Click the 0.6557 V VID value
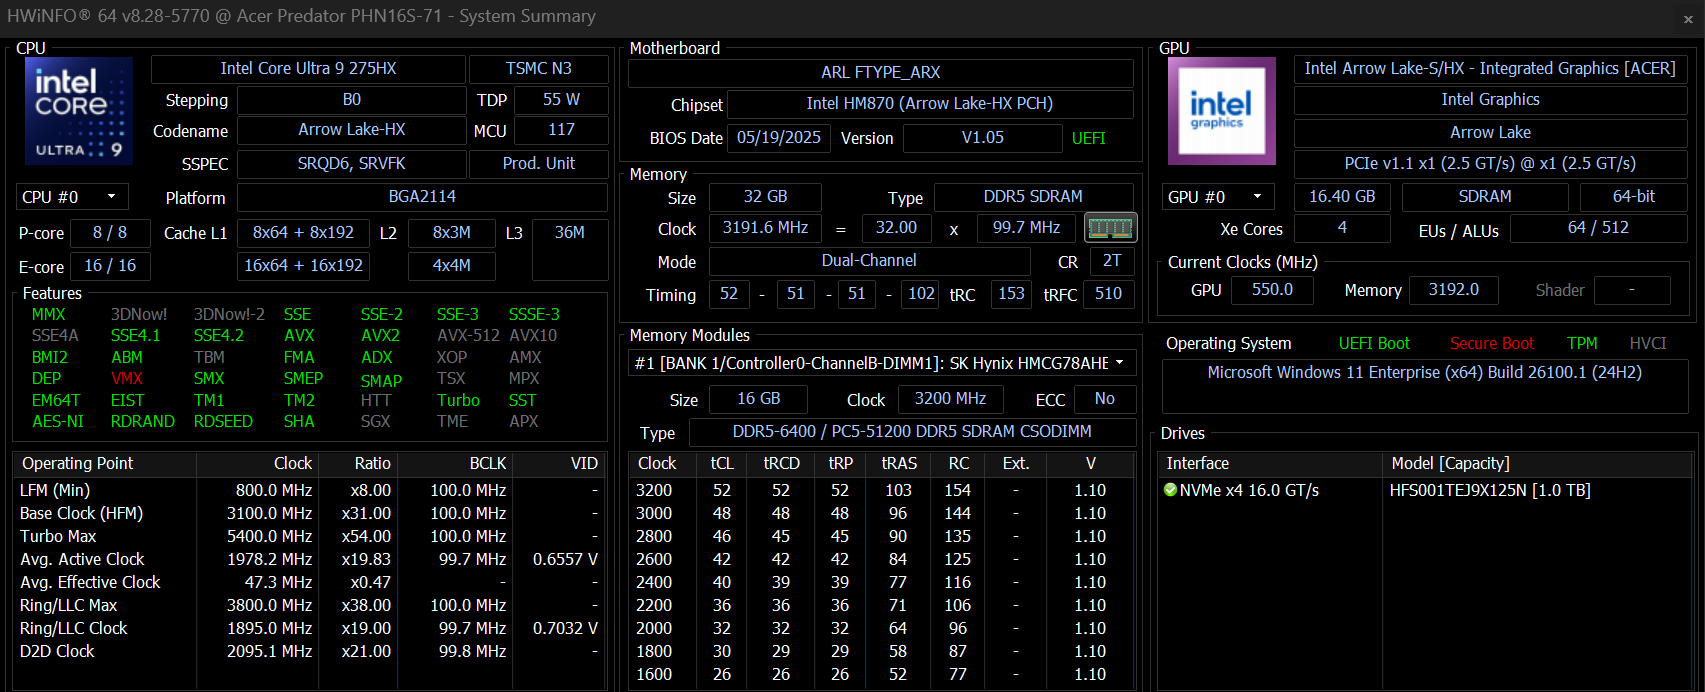 [565, 559]
